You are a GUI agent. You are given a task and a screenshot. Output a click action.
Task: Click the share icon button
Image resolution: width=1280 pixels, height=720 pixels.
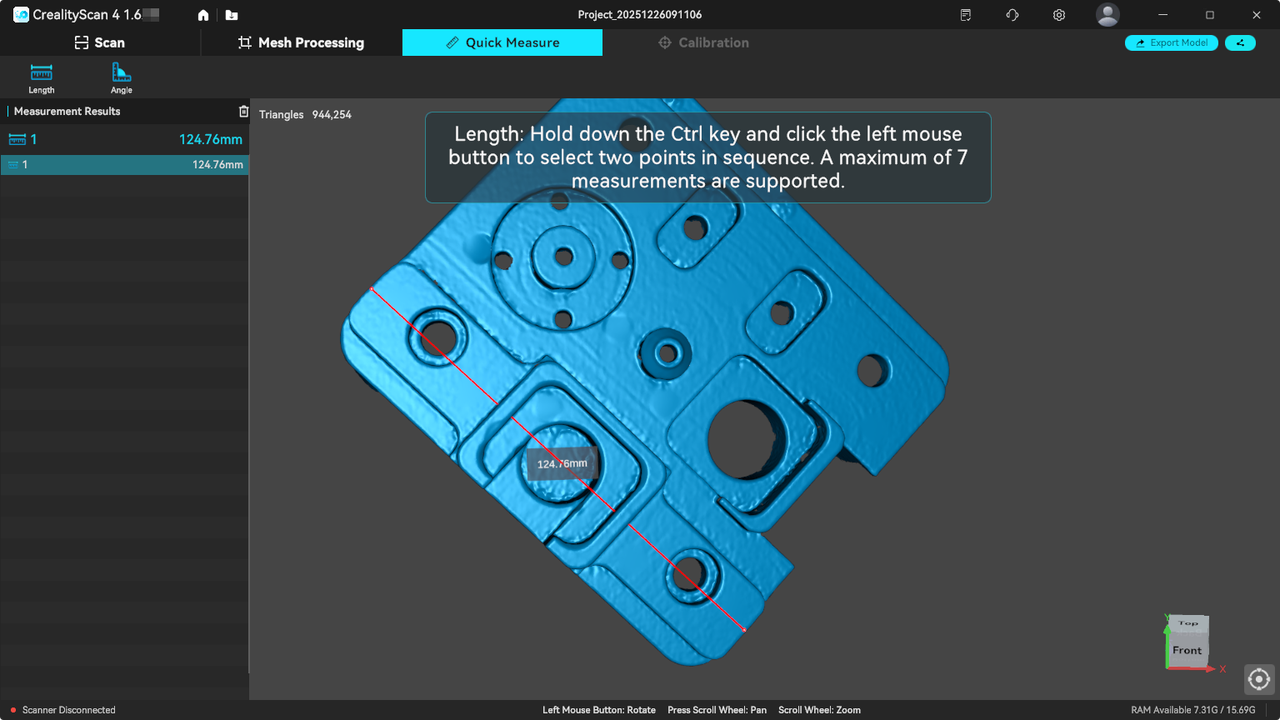(1240, 43)
